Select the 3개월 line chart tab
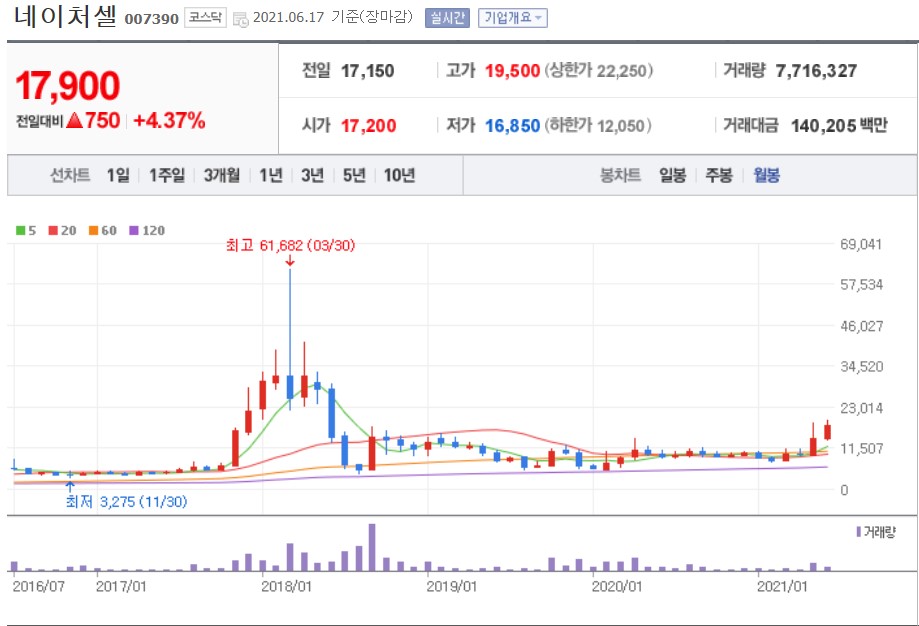The image size is (919, 626). pos(222,175)
